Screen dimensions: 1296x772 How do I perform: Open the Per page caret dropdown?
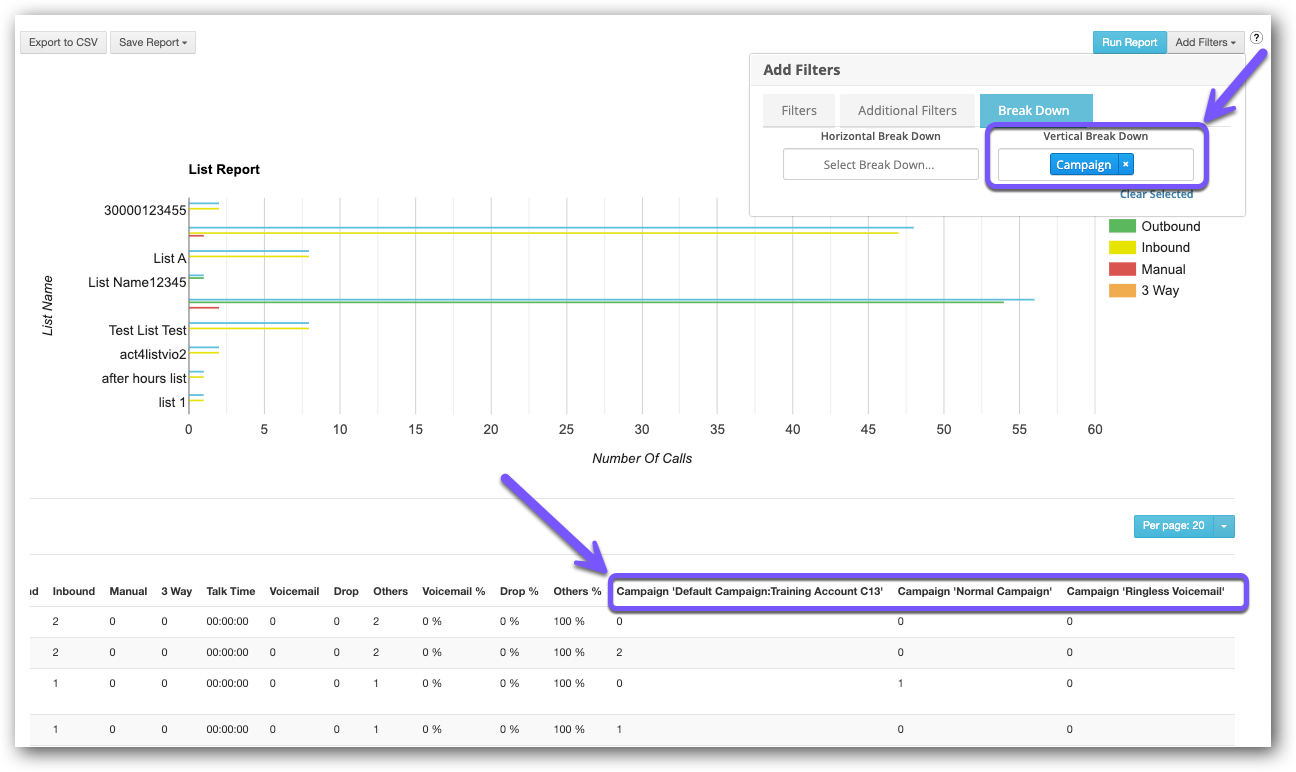pos(1224,526)
